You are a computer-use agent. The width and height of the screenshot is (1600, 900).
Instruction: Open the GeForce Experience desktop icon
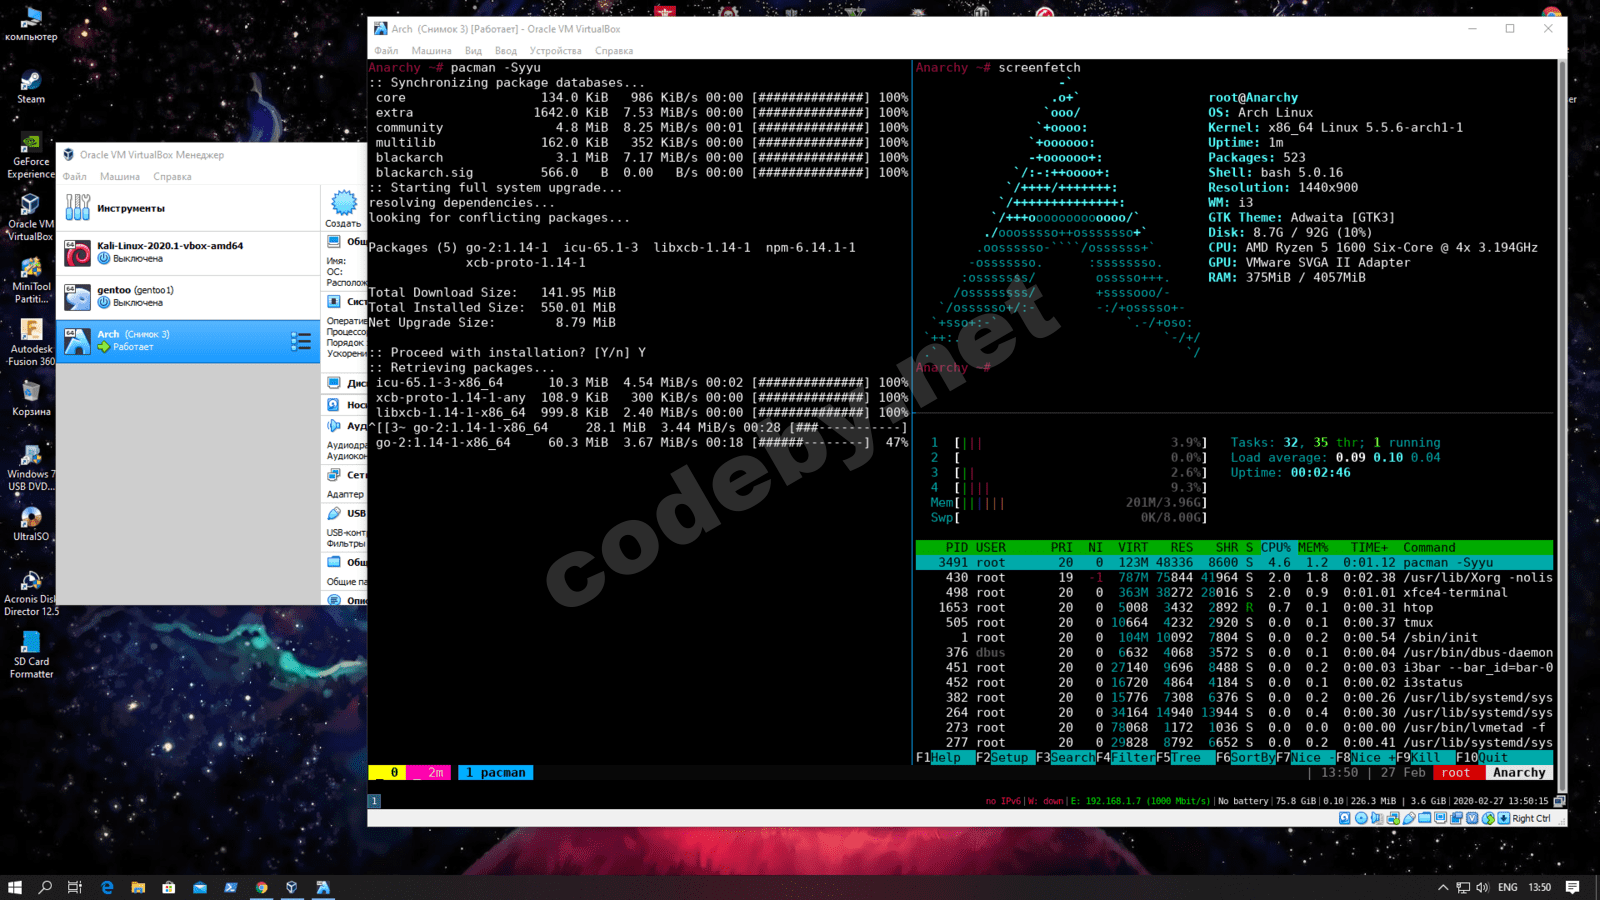[31, 156]
